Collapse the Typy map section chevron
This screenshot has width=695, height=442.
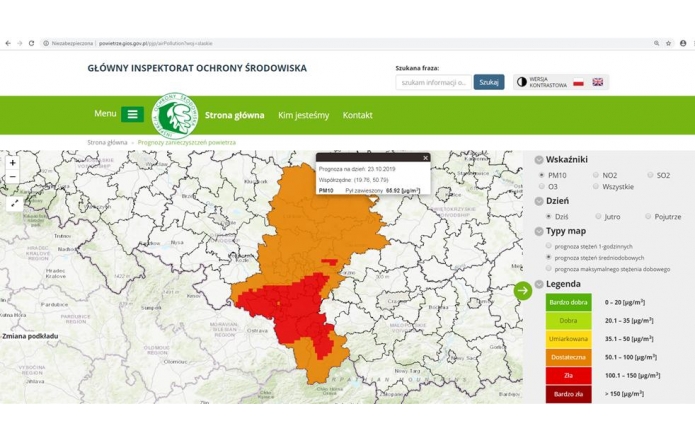tap(539, 231)
